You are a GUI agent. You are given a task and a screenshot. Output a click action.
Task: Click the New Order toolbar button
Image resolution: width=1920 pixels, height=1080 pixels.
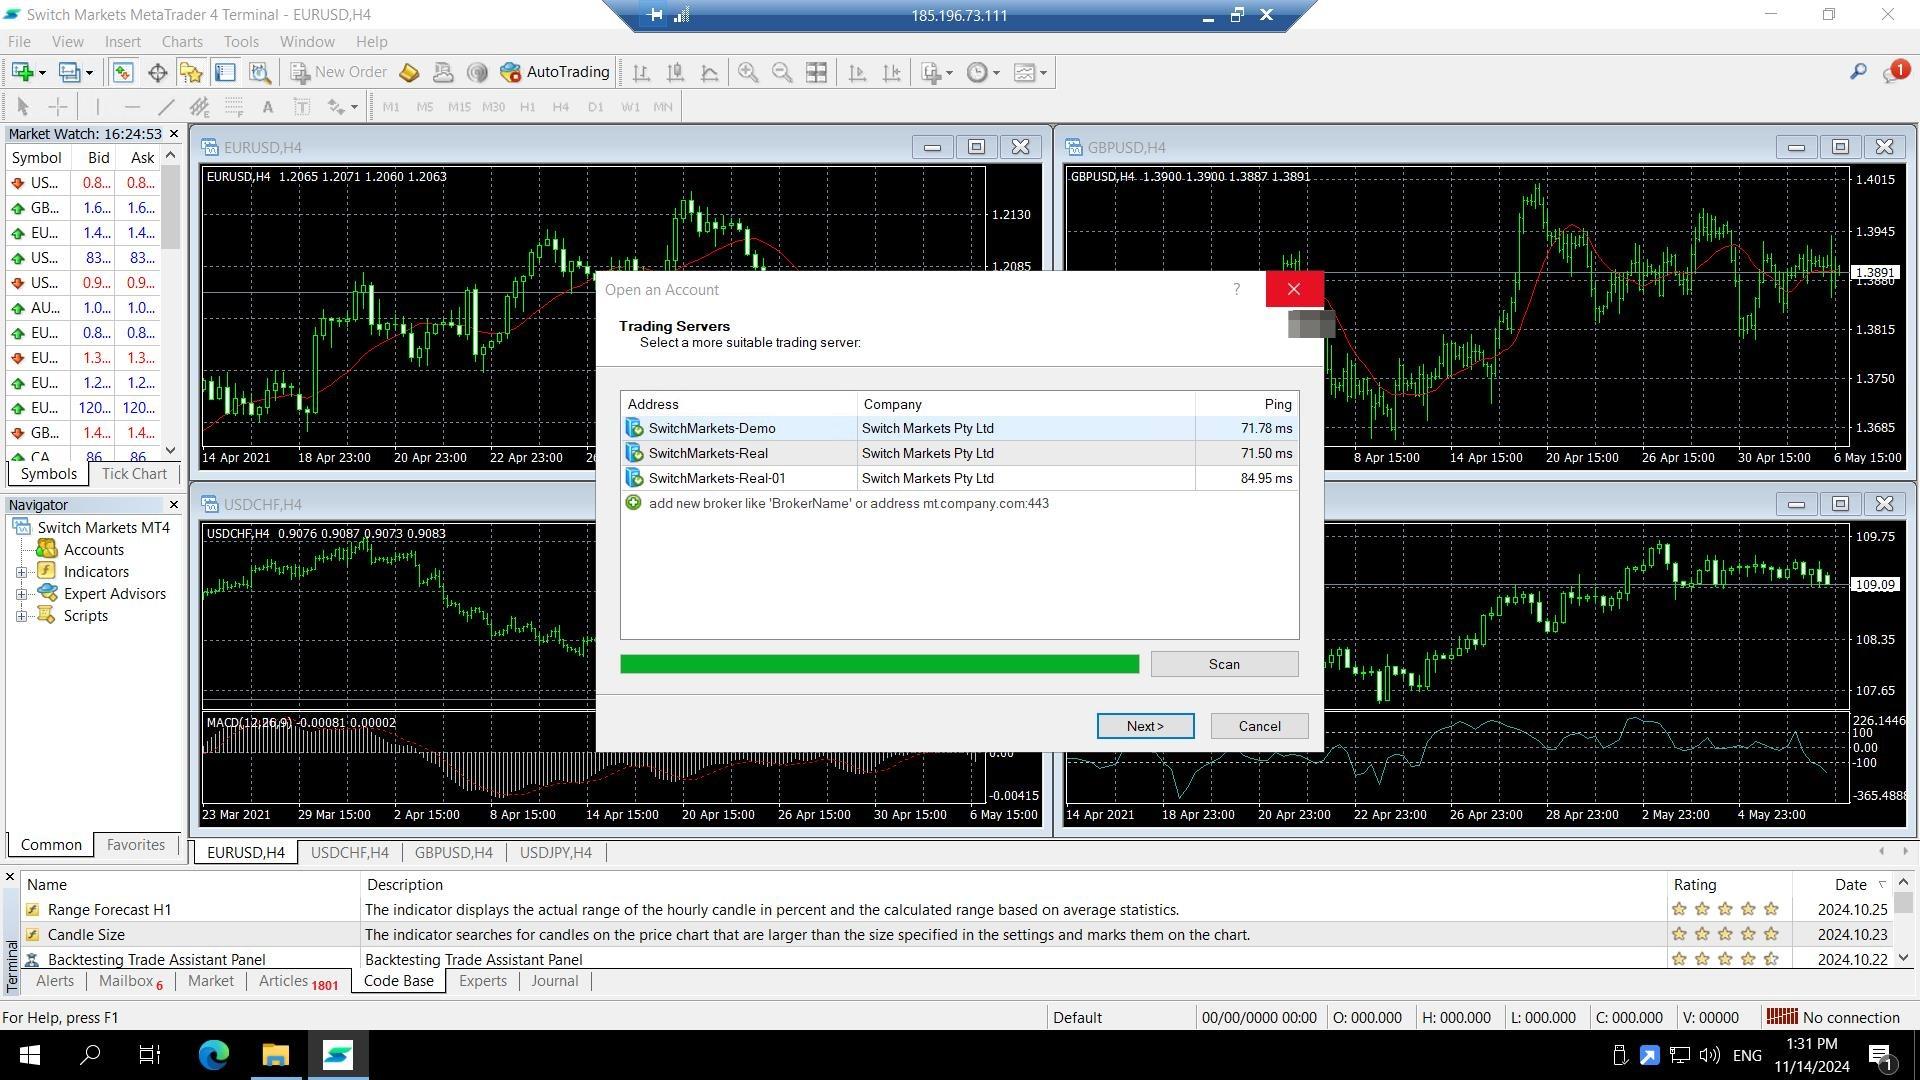tap(338, 72)
